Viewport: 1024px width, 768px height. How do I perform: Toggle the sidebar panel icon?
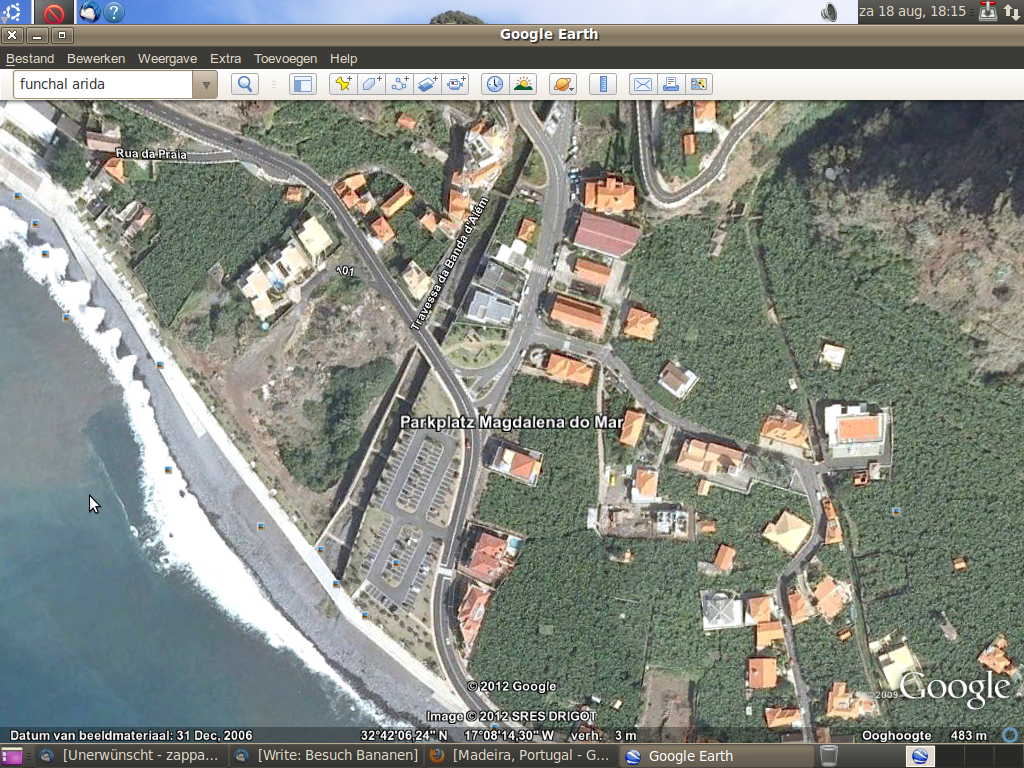click(302, 84)
